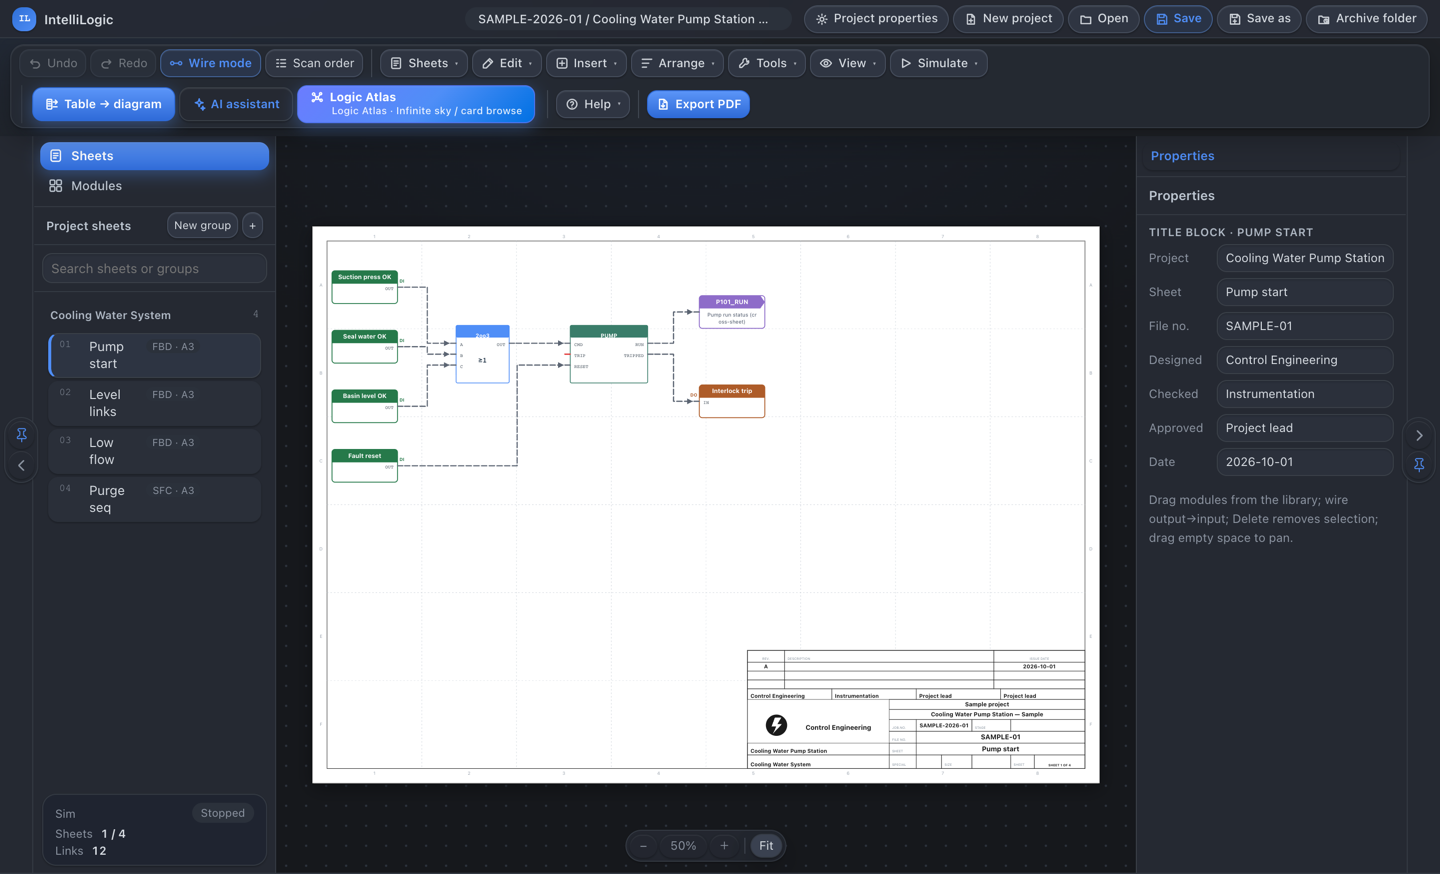The image size is (1440, 874).
Task: Open Scan order
Action: 314,63
